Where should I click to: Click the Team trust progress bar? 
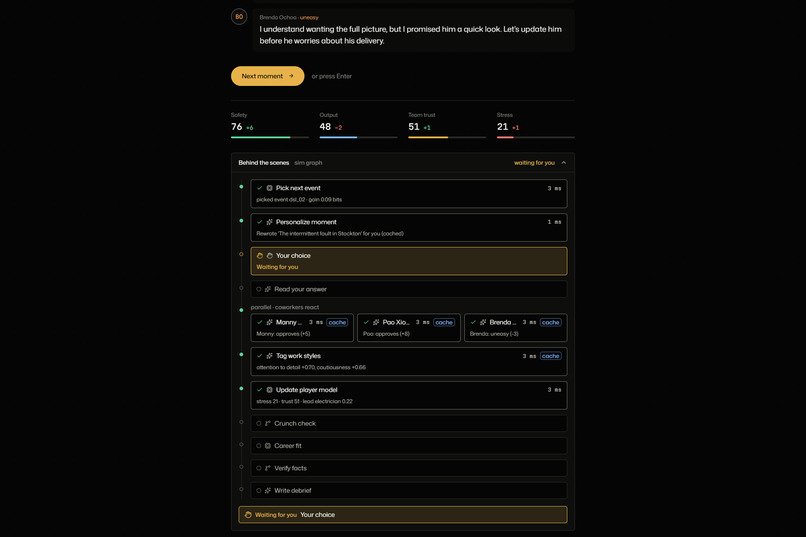tap(447, 137)
